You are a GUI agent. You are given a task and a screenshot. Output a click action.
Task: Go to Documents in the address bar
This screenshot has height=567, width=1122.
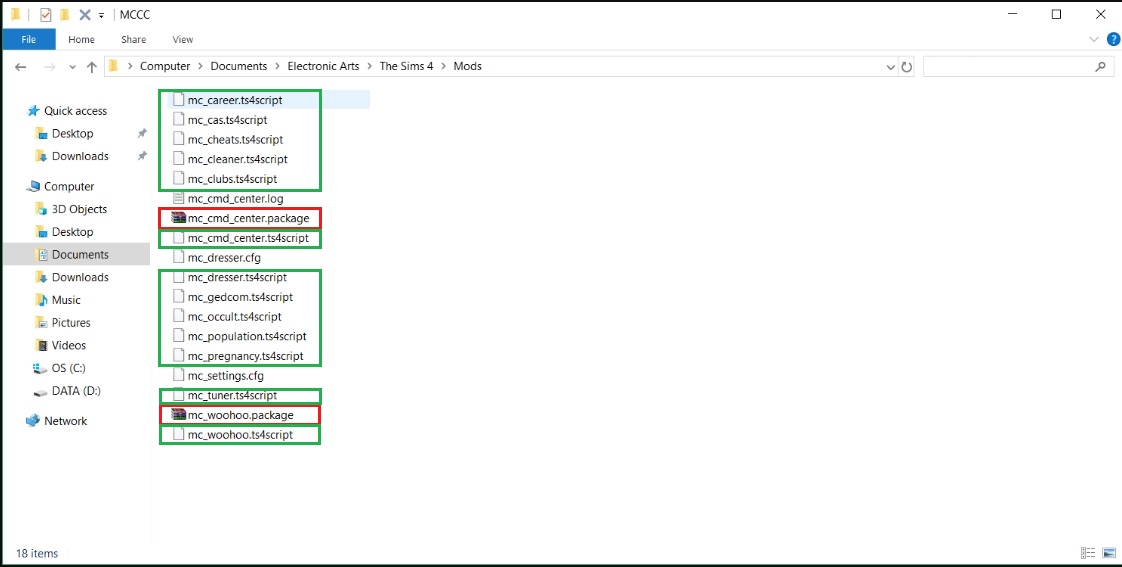(x=239, y=66)
